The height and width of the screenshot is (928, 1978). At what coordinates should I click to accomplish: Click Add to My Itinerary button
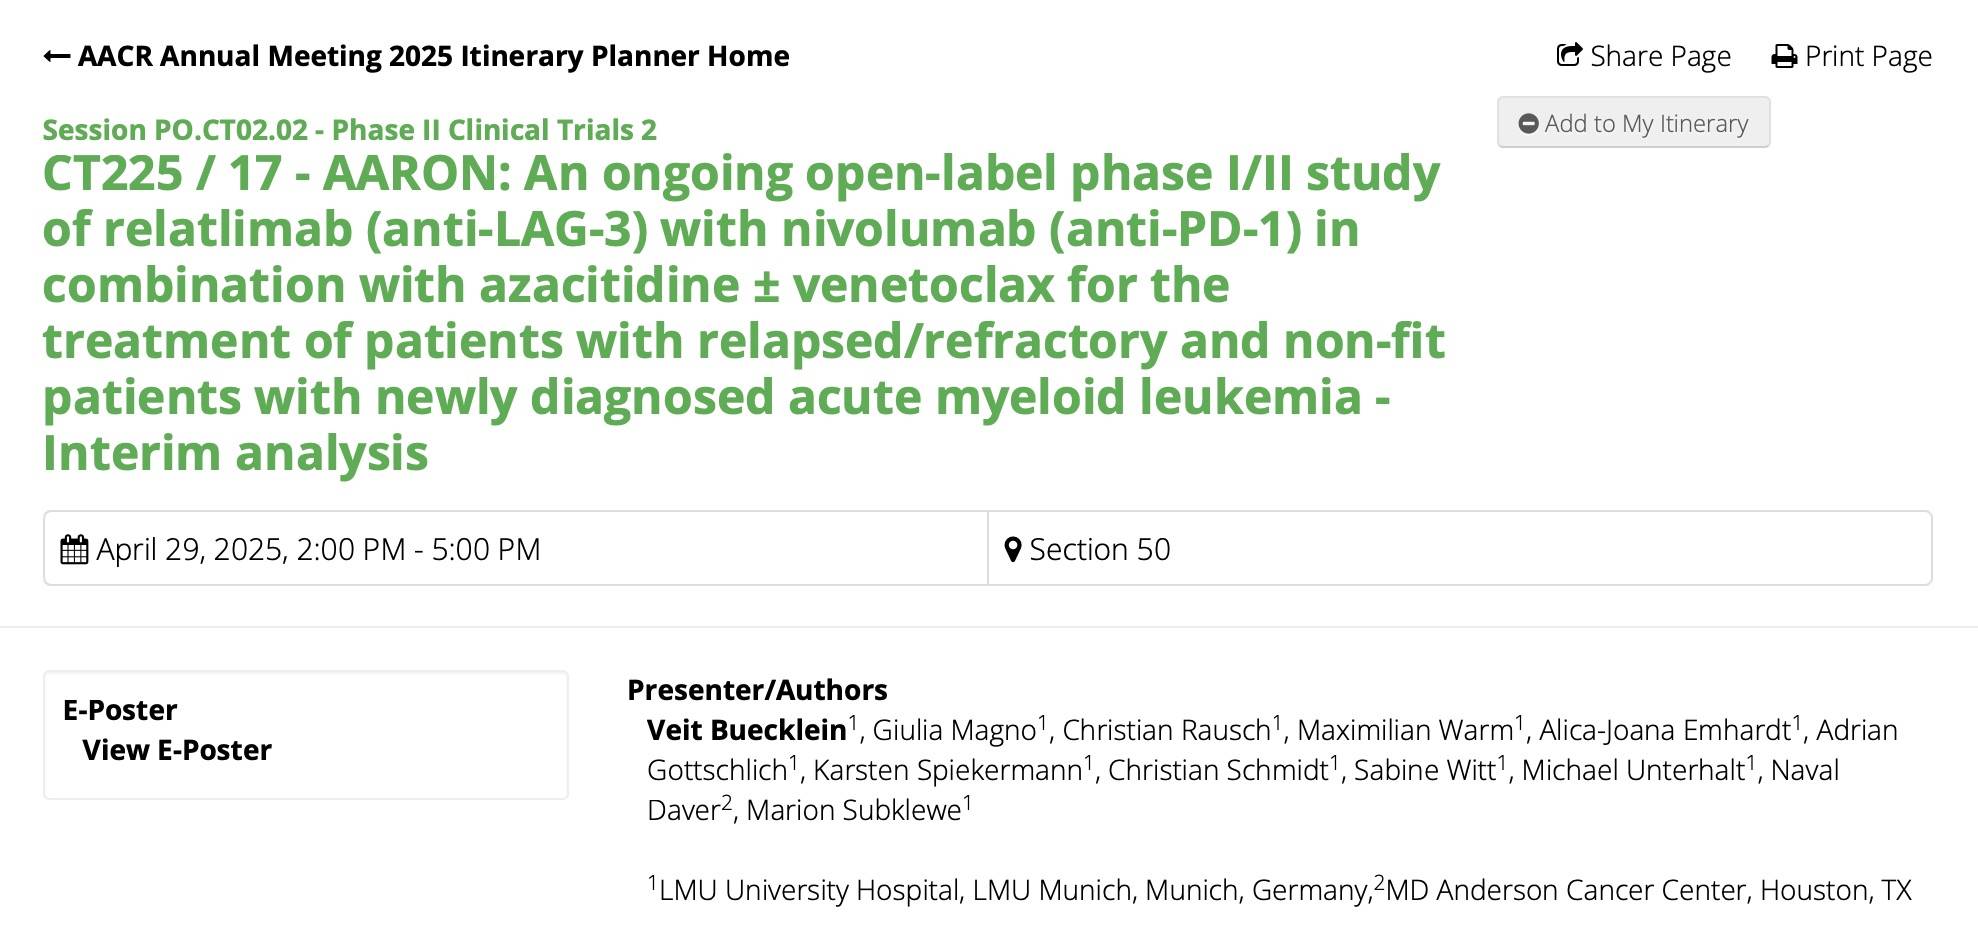point(1633,123)
